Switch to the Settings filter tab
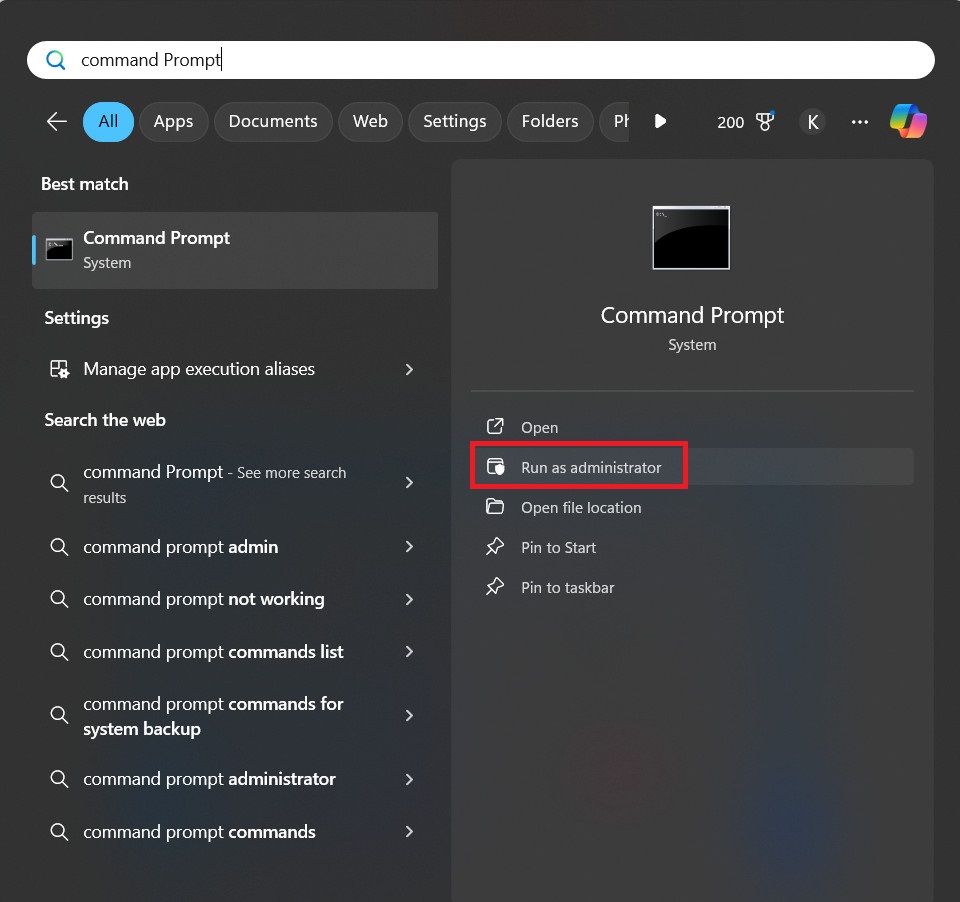This screenshot has width=960, height=902. [x=455, y=122]
